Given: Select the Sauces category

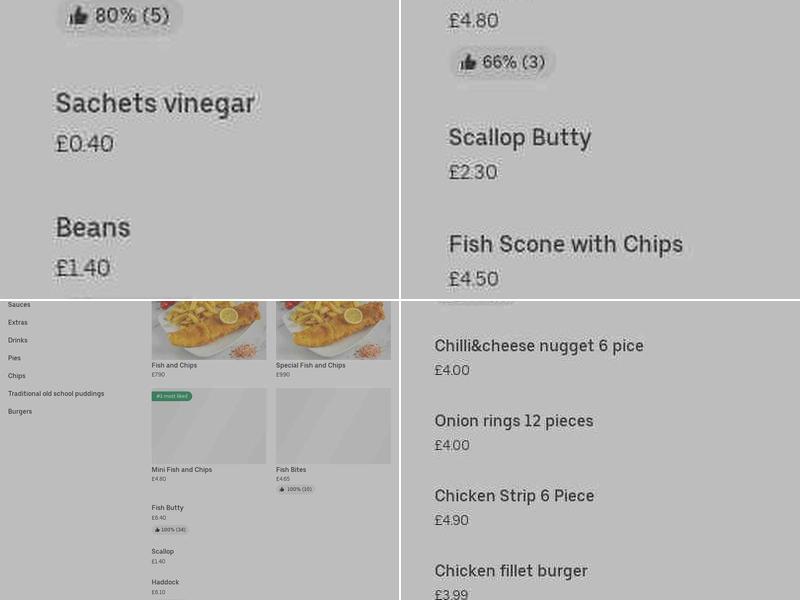Looking at the screenshot, I should [17, 305].
